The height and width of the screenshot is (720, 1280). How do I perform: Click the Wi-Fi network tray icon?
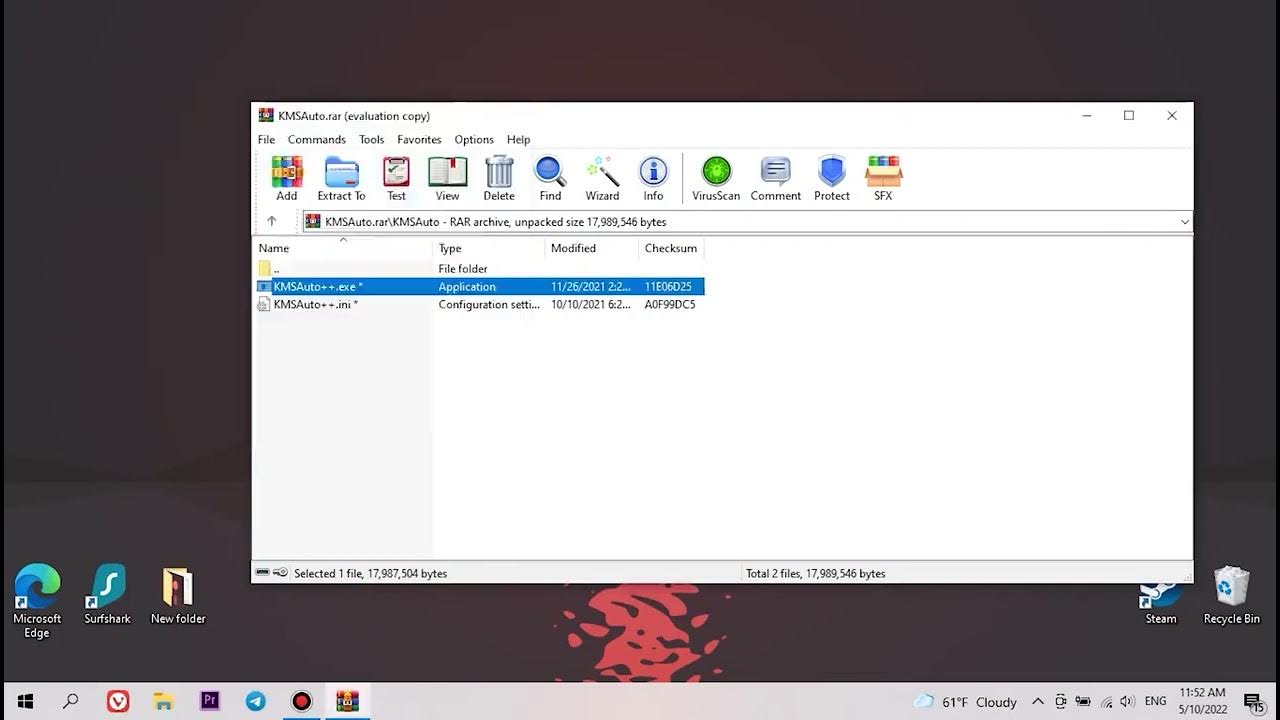tap(1105, 702)
